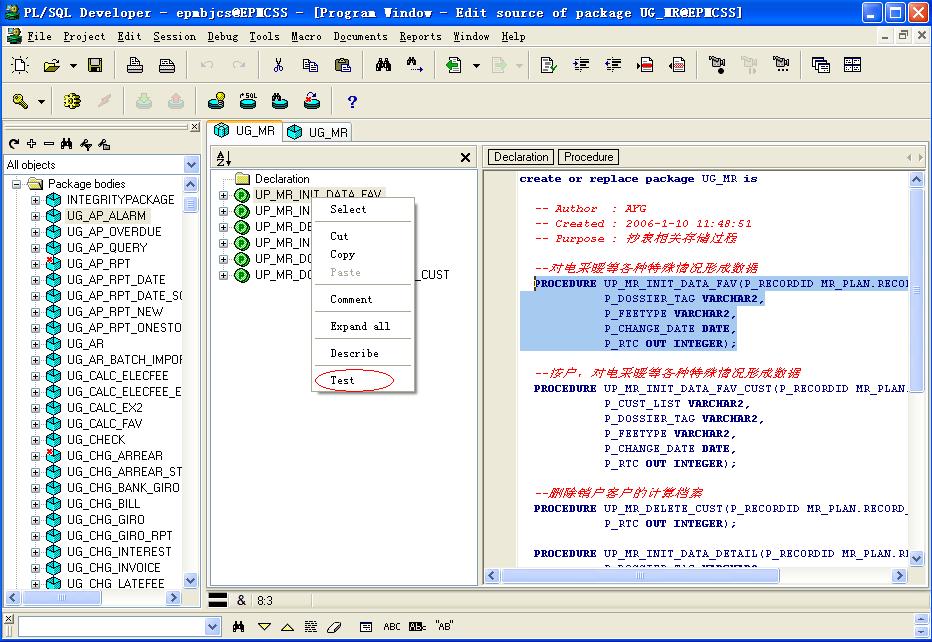Screen dimensions: 932x642
Task: Click the Execute gear icon
Action: pyautogui.click(x=71, y=101)
